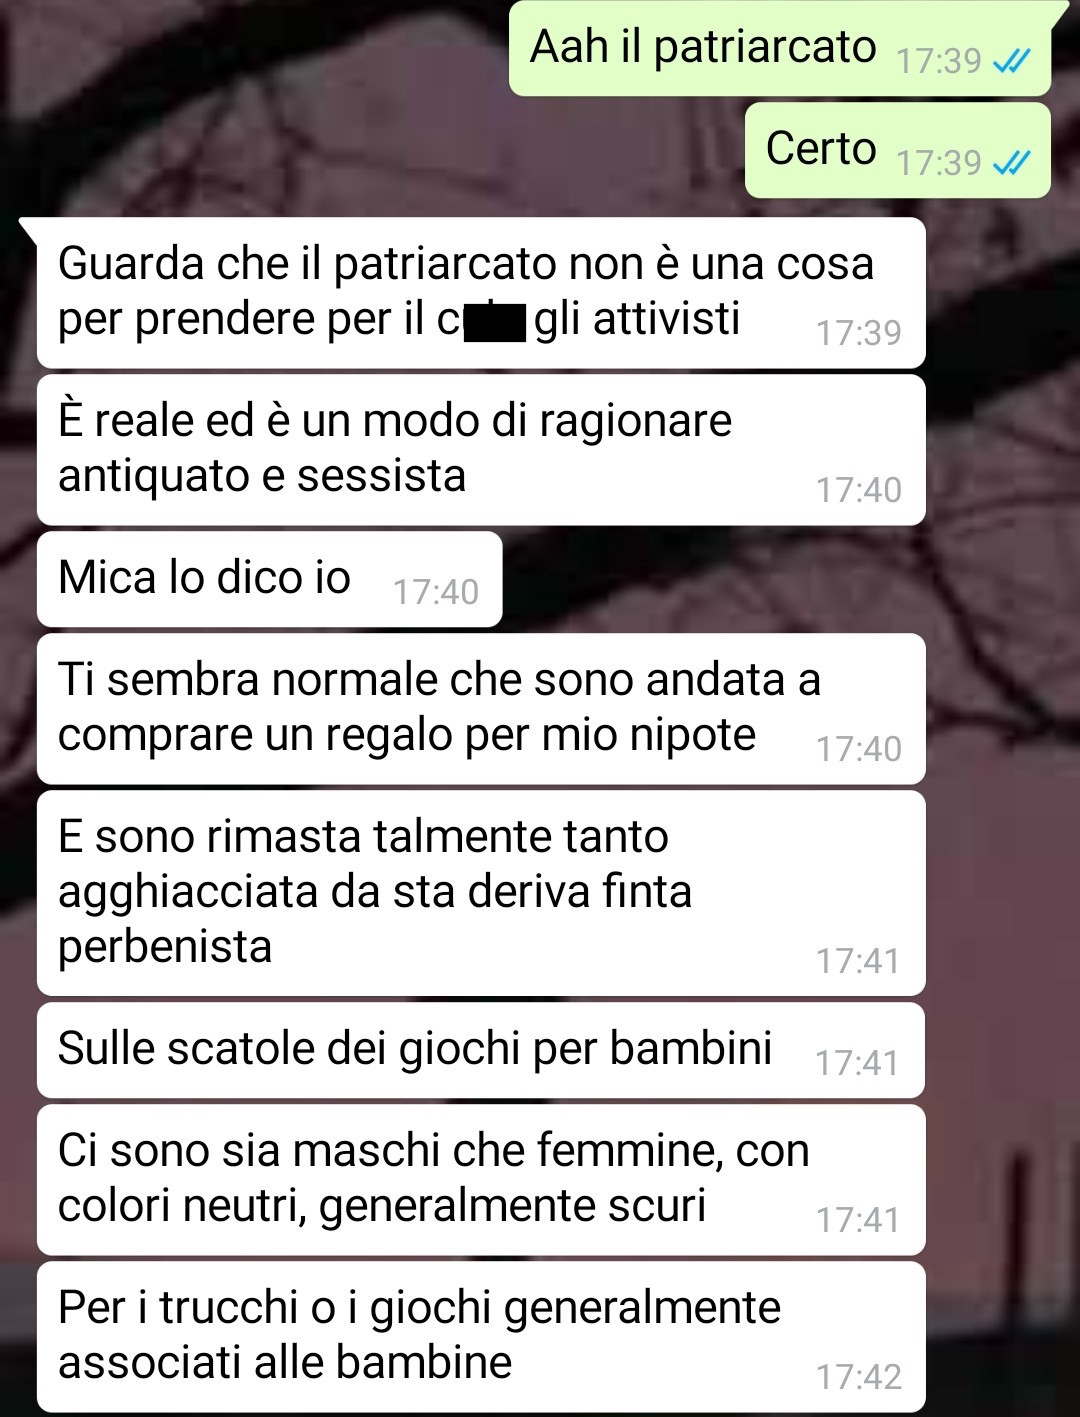Tap the 'Certo' sent message bubble
1080x1417 pixels.
point(897,150)
